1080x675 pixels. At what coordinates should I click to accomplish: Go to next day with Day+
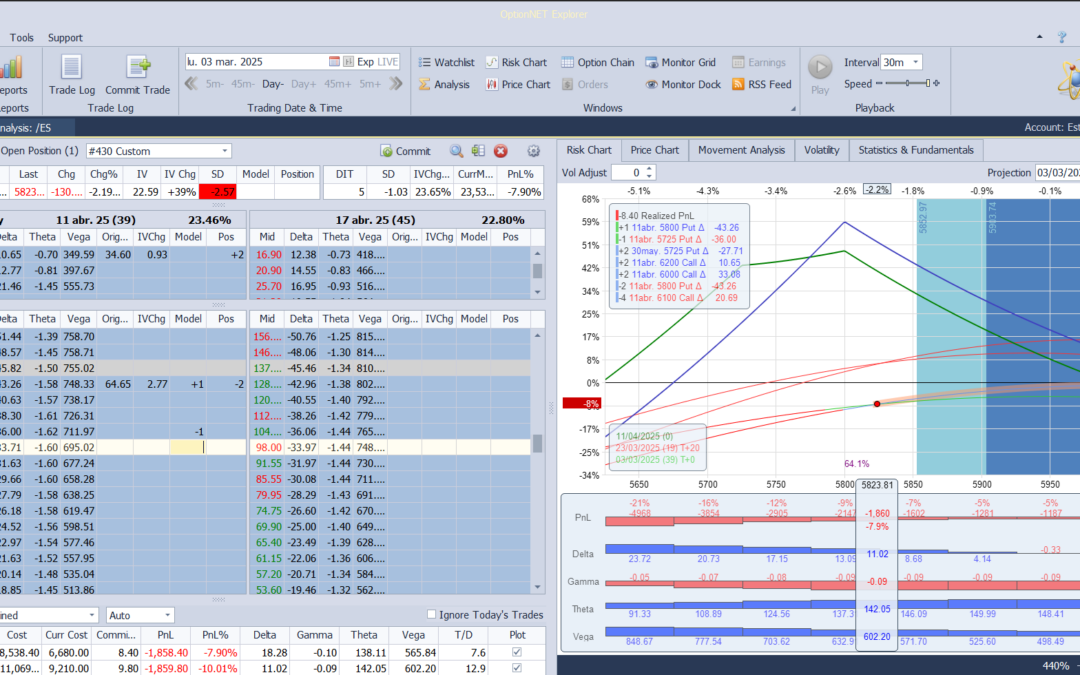pos(303,84)
